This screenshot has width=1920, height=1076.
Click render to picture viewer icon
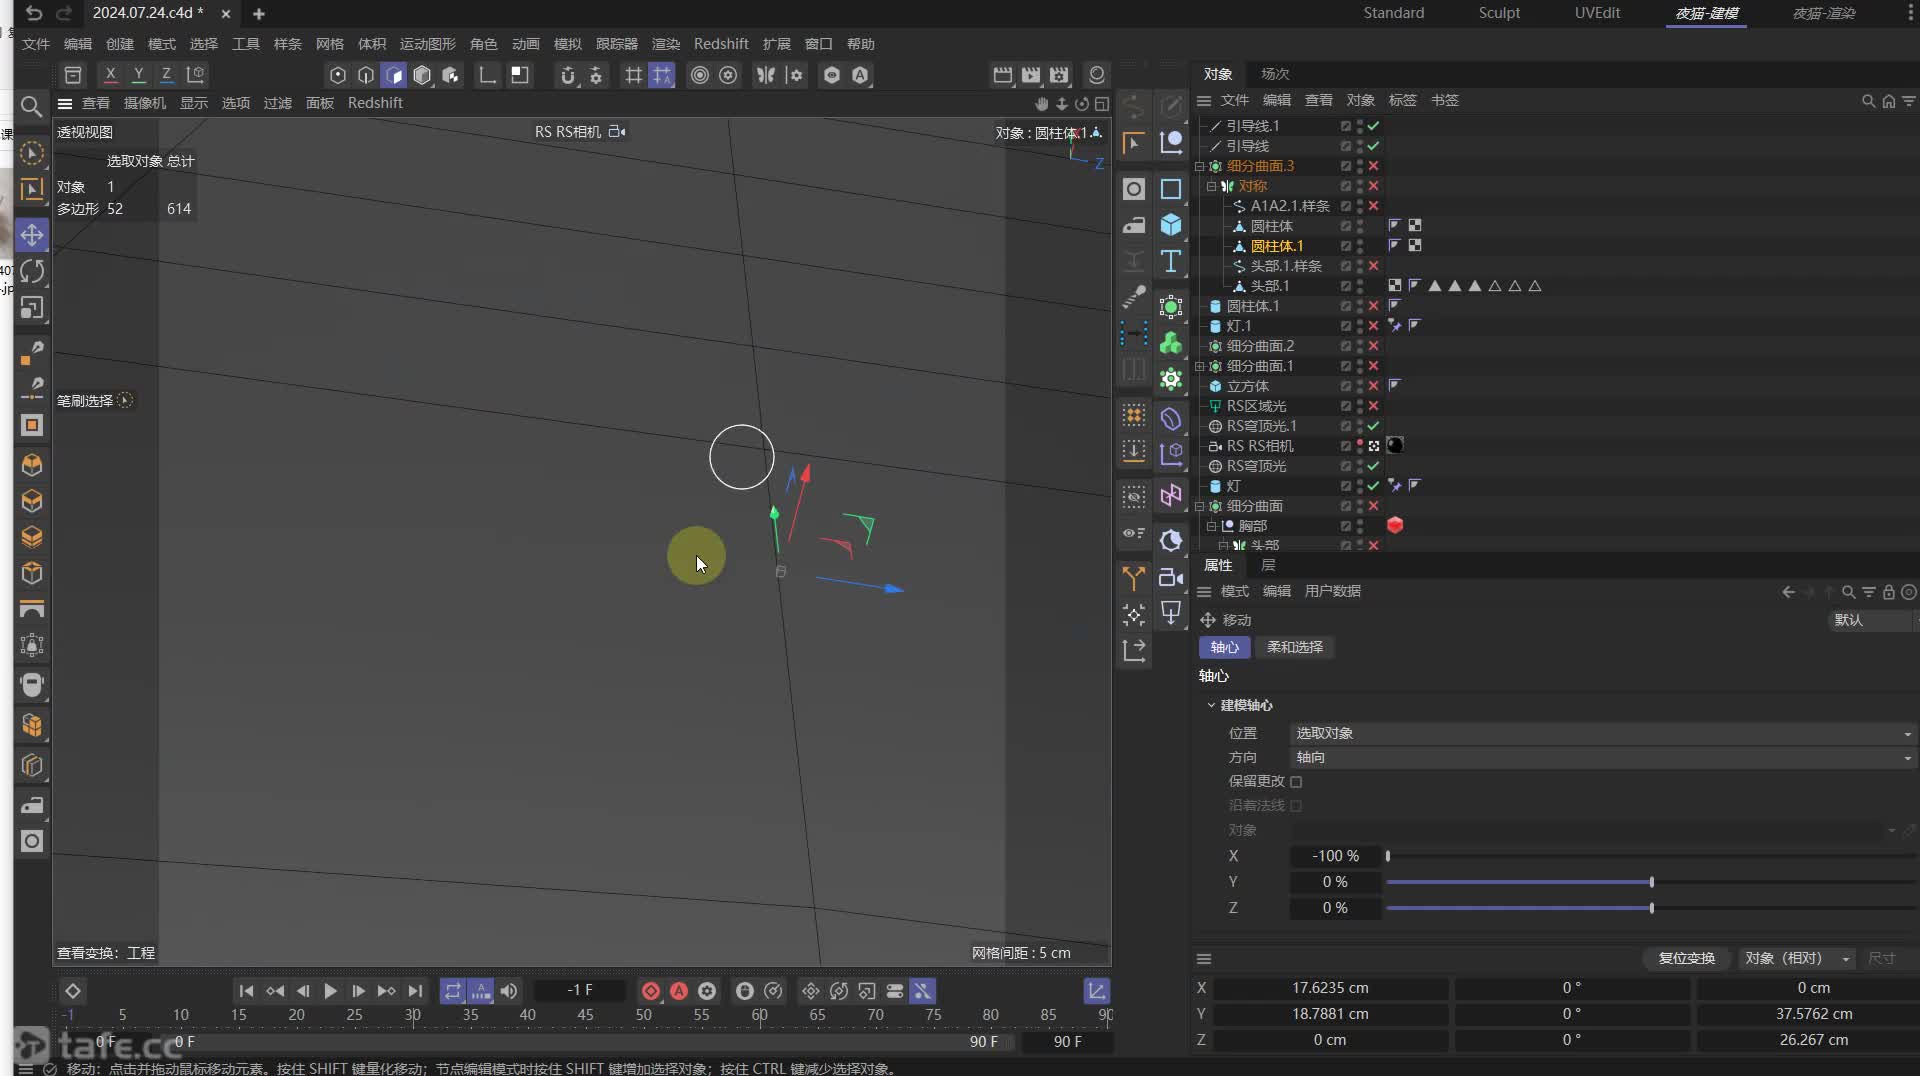coord(1031,75)
